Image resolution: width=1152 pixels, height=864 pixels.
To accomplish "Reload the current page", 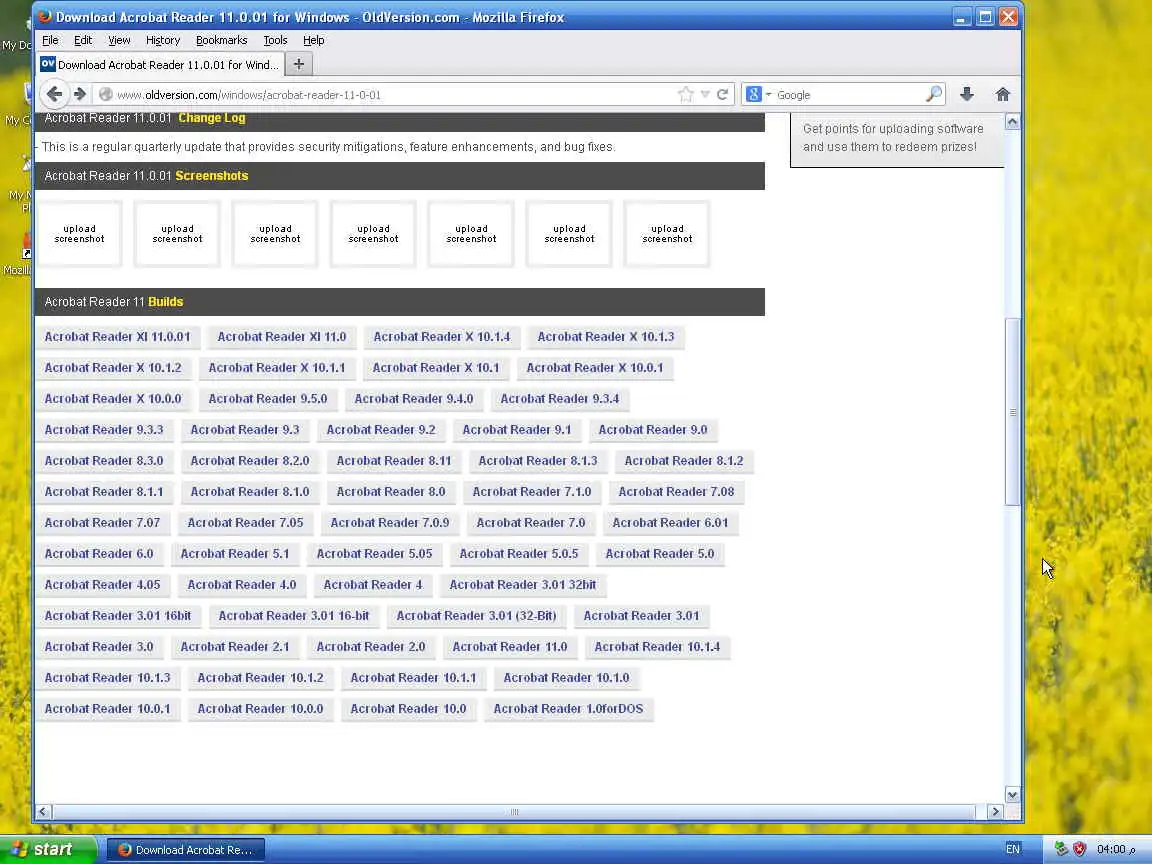I will tap(723, 94).
